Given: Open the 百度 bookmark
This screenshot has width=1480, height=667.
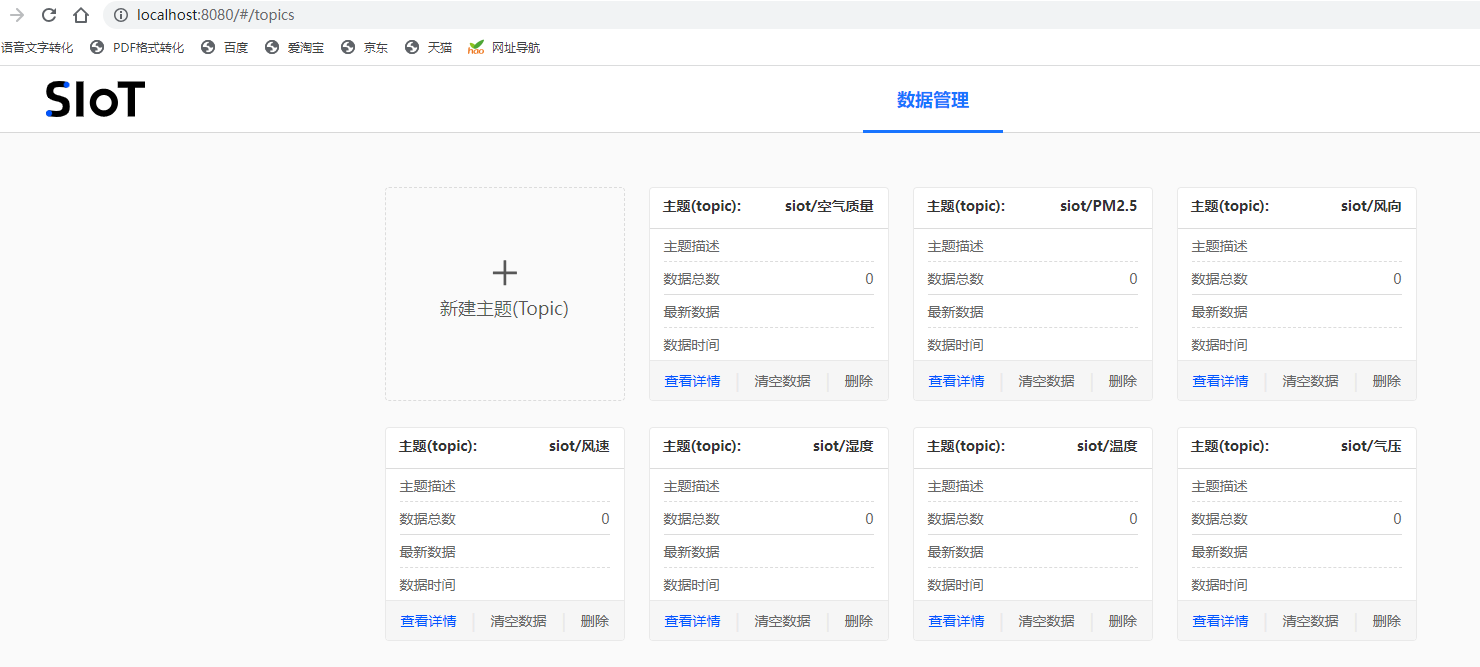Looking at the screenshot, I should point(225,47).
